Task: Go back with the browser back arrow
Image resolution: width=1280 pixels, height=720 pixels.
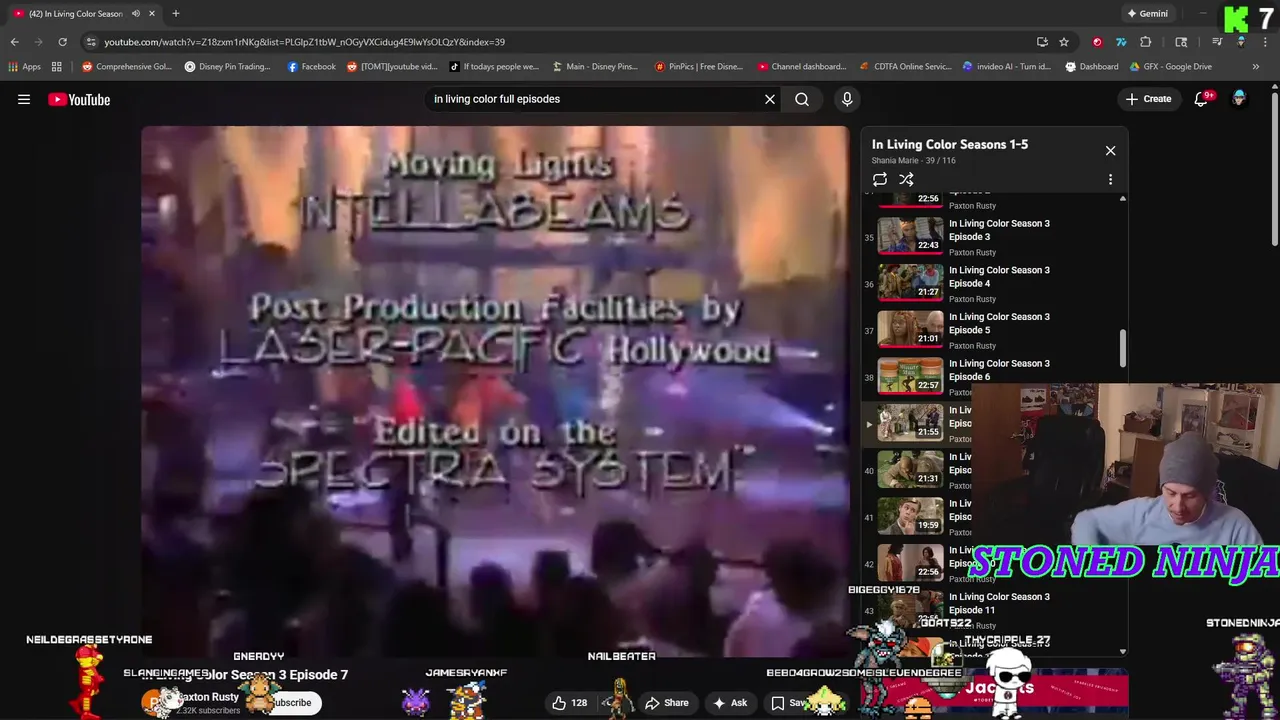Action: (14, 42)
